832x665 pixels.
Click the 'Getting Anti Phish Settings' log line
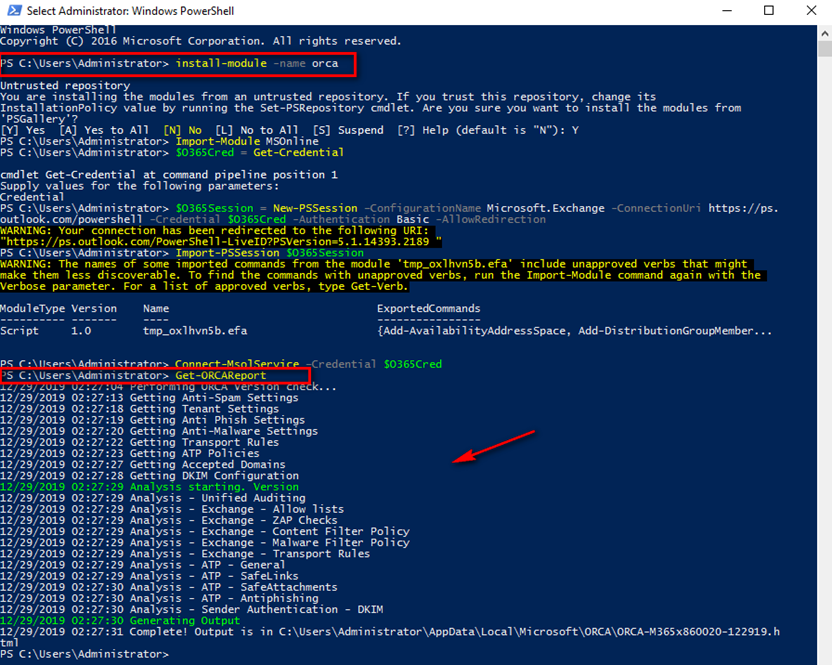152,420
